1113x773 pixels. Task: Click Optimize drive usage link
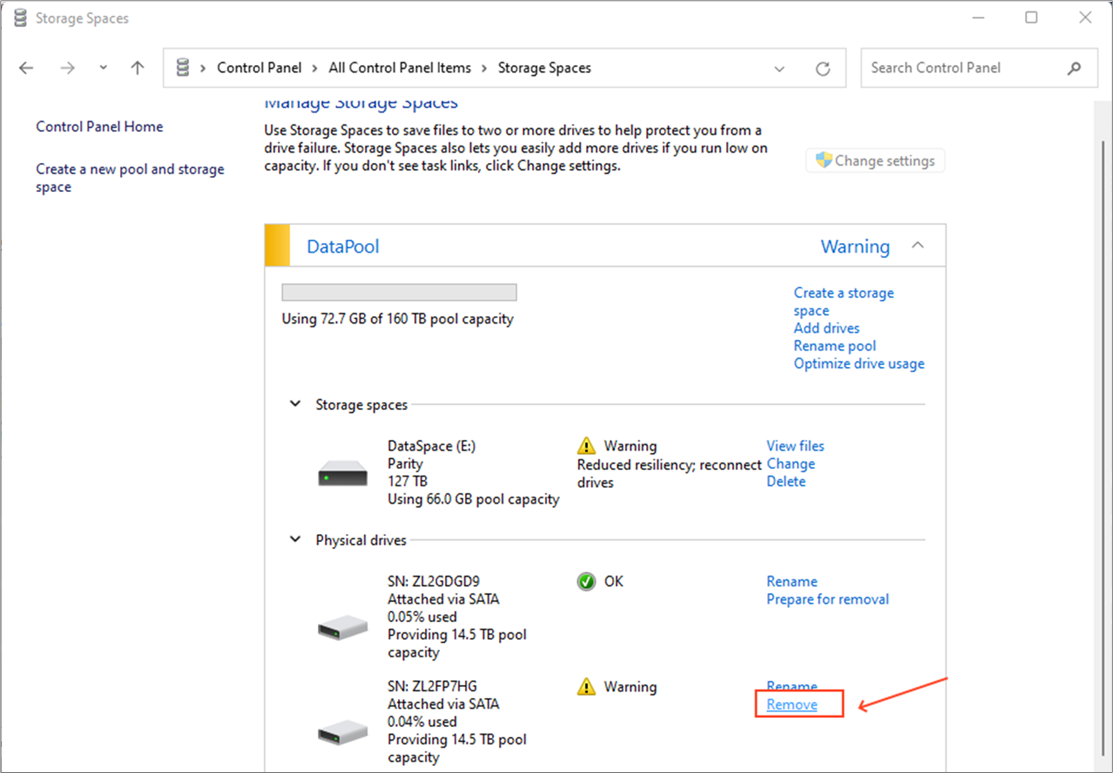pyautogui.click(x=859, y=363)
